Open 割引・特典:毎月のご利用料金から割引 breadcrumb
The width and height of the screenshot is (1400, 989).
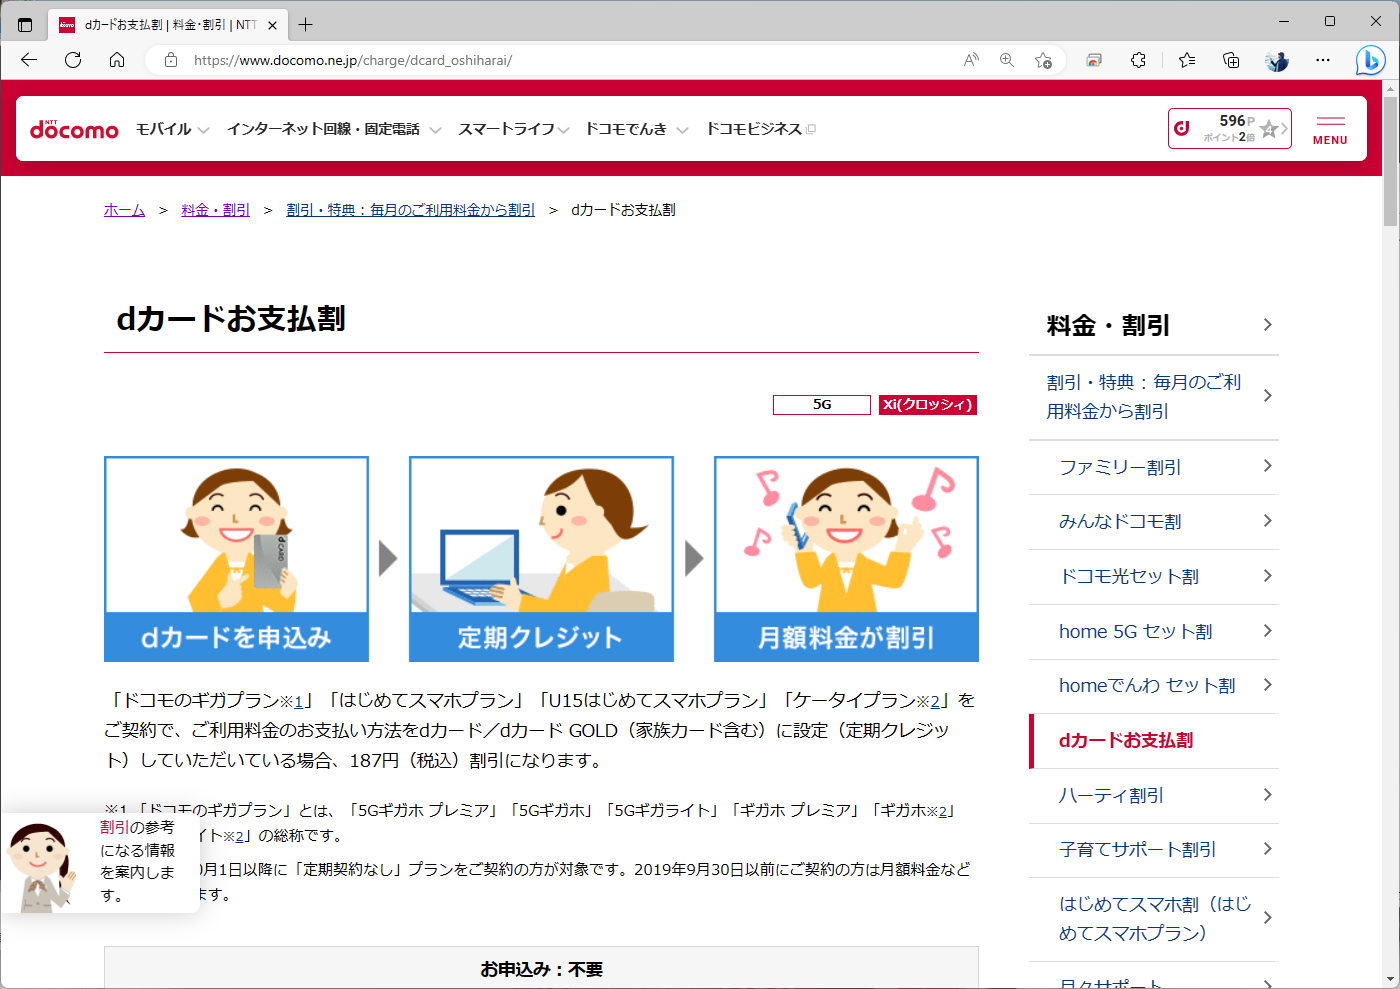pyautogui.click(x=410, y=210)
